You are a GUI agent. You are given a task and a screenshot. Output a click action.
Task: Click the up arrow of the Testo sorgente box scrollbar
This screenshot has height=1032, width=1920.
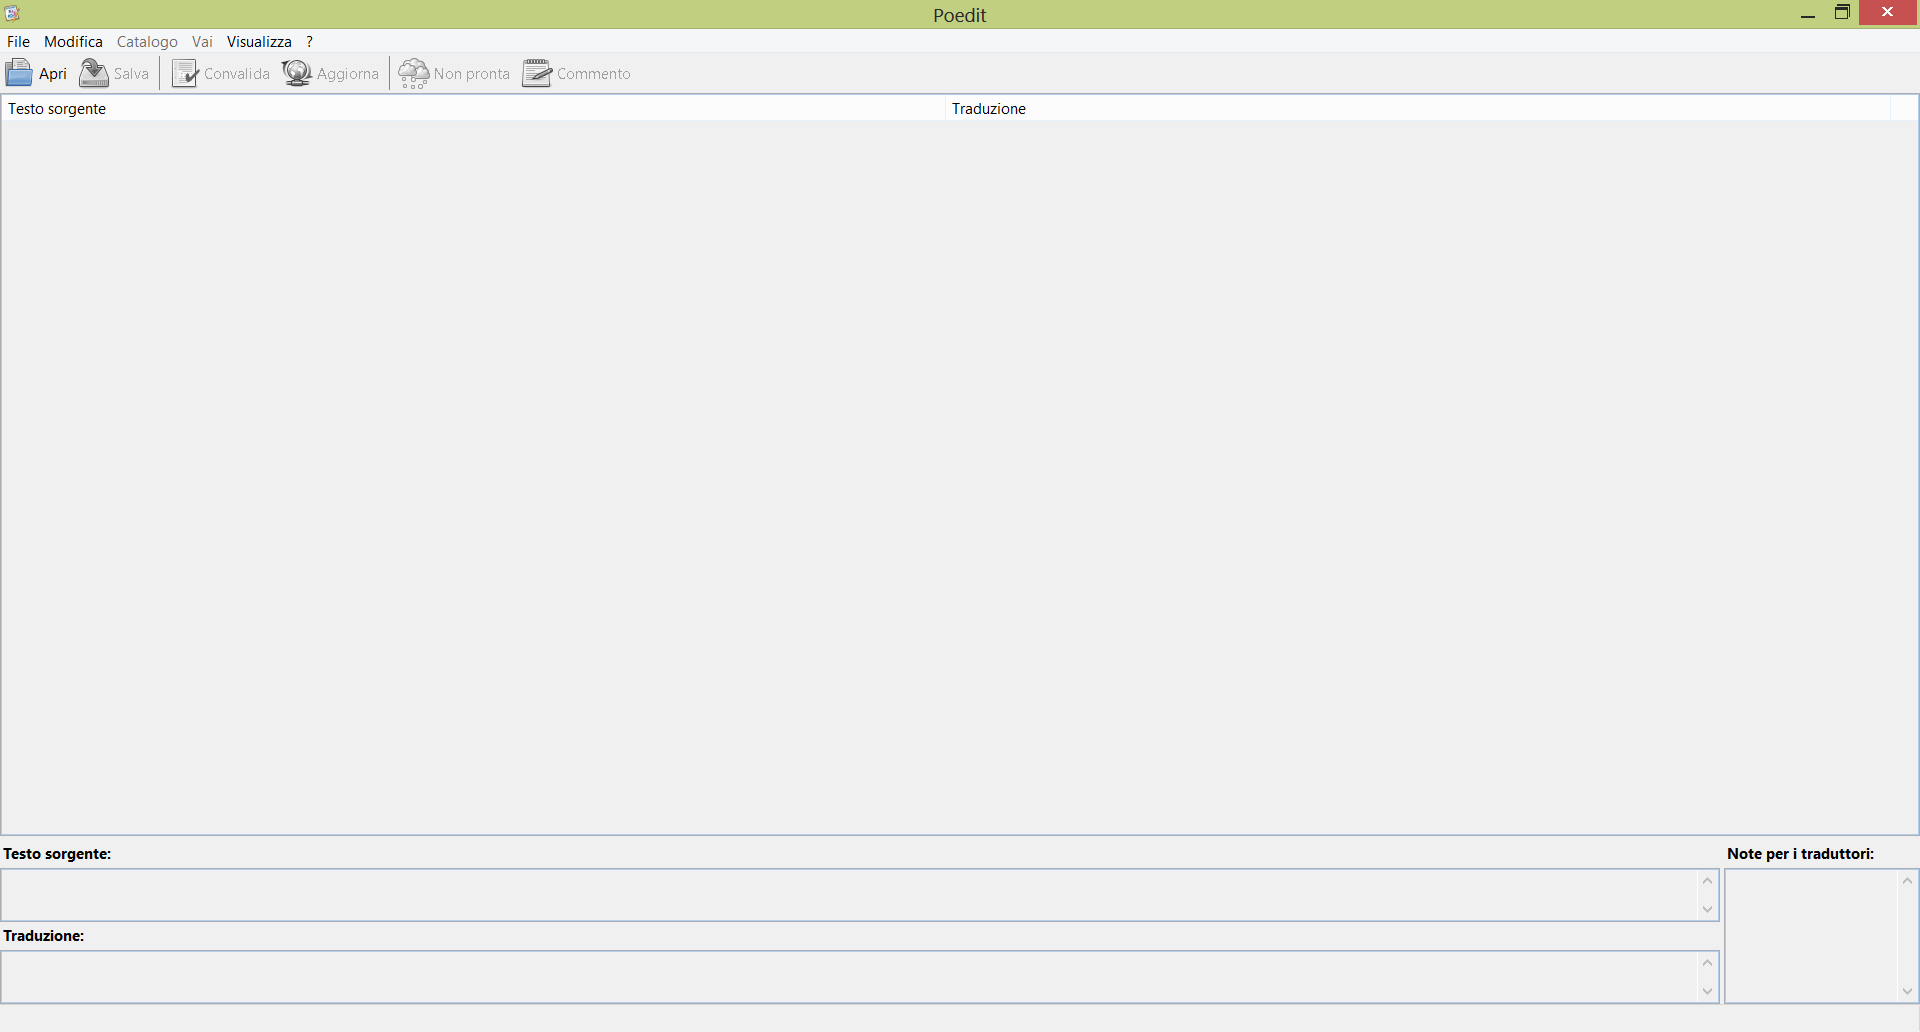1708,880
